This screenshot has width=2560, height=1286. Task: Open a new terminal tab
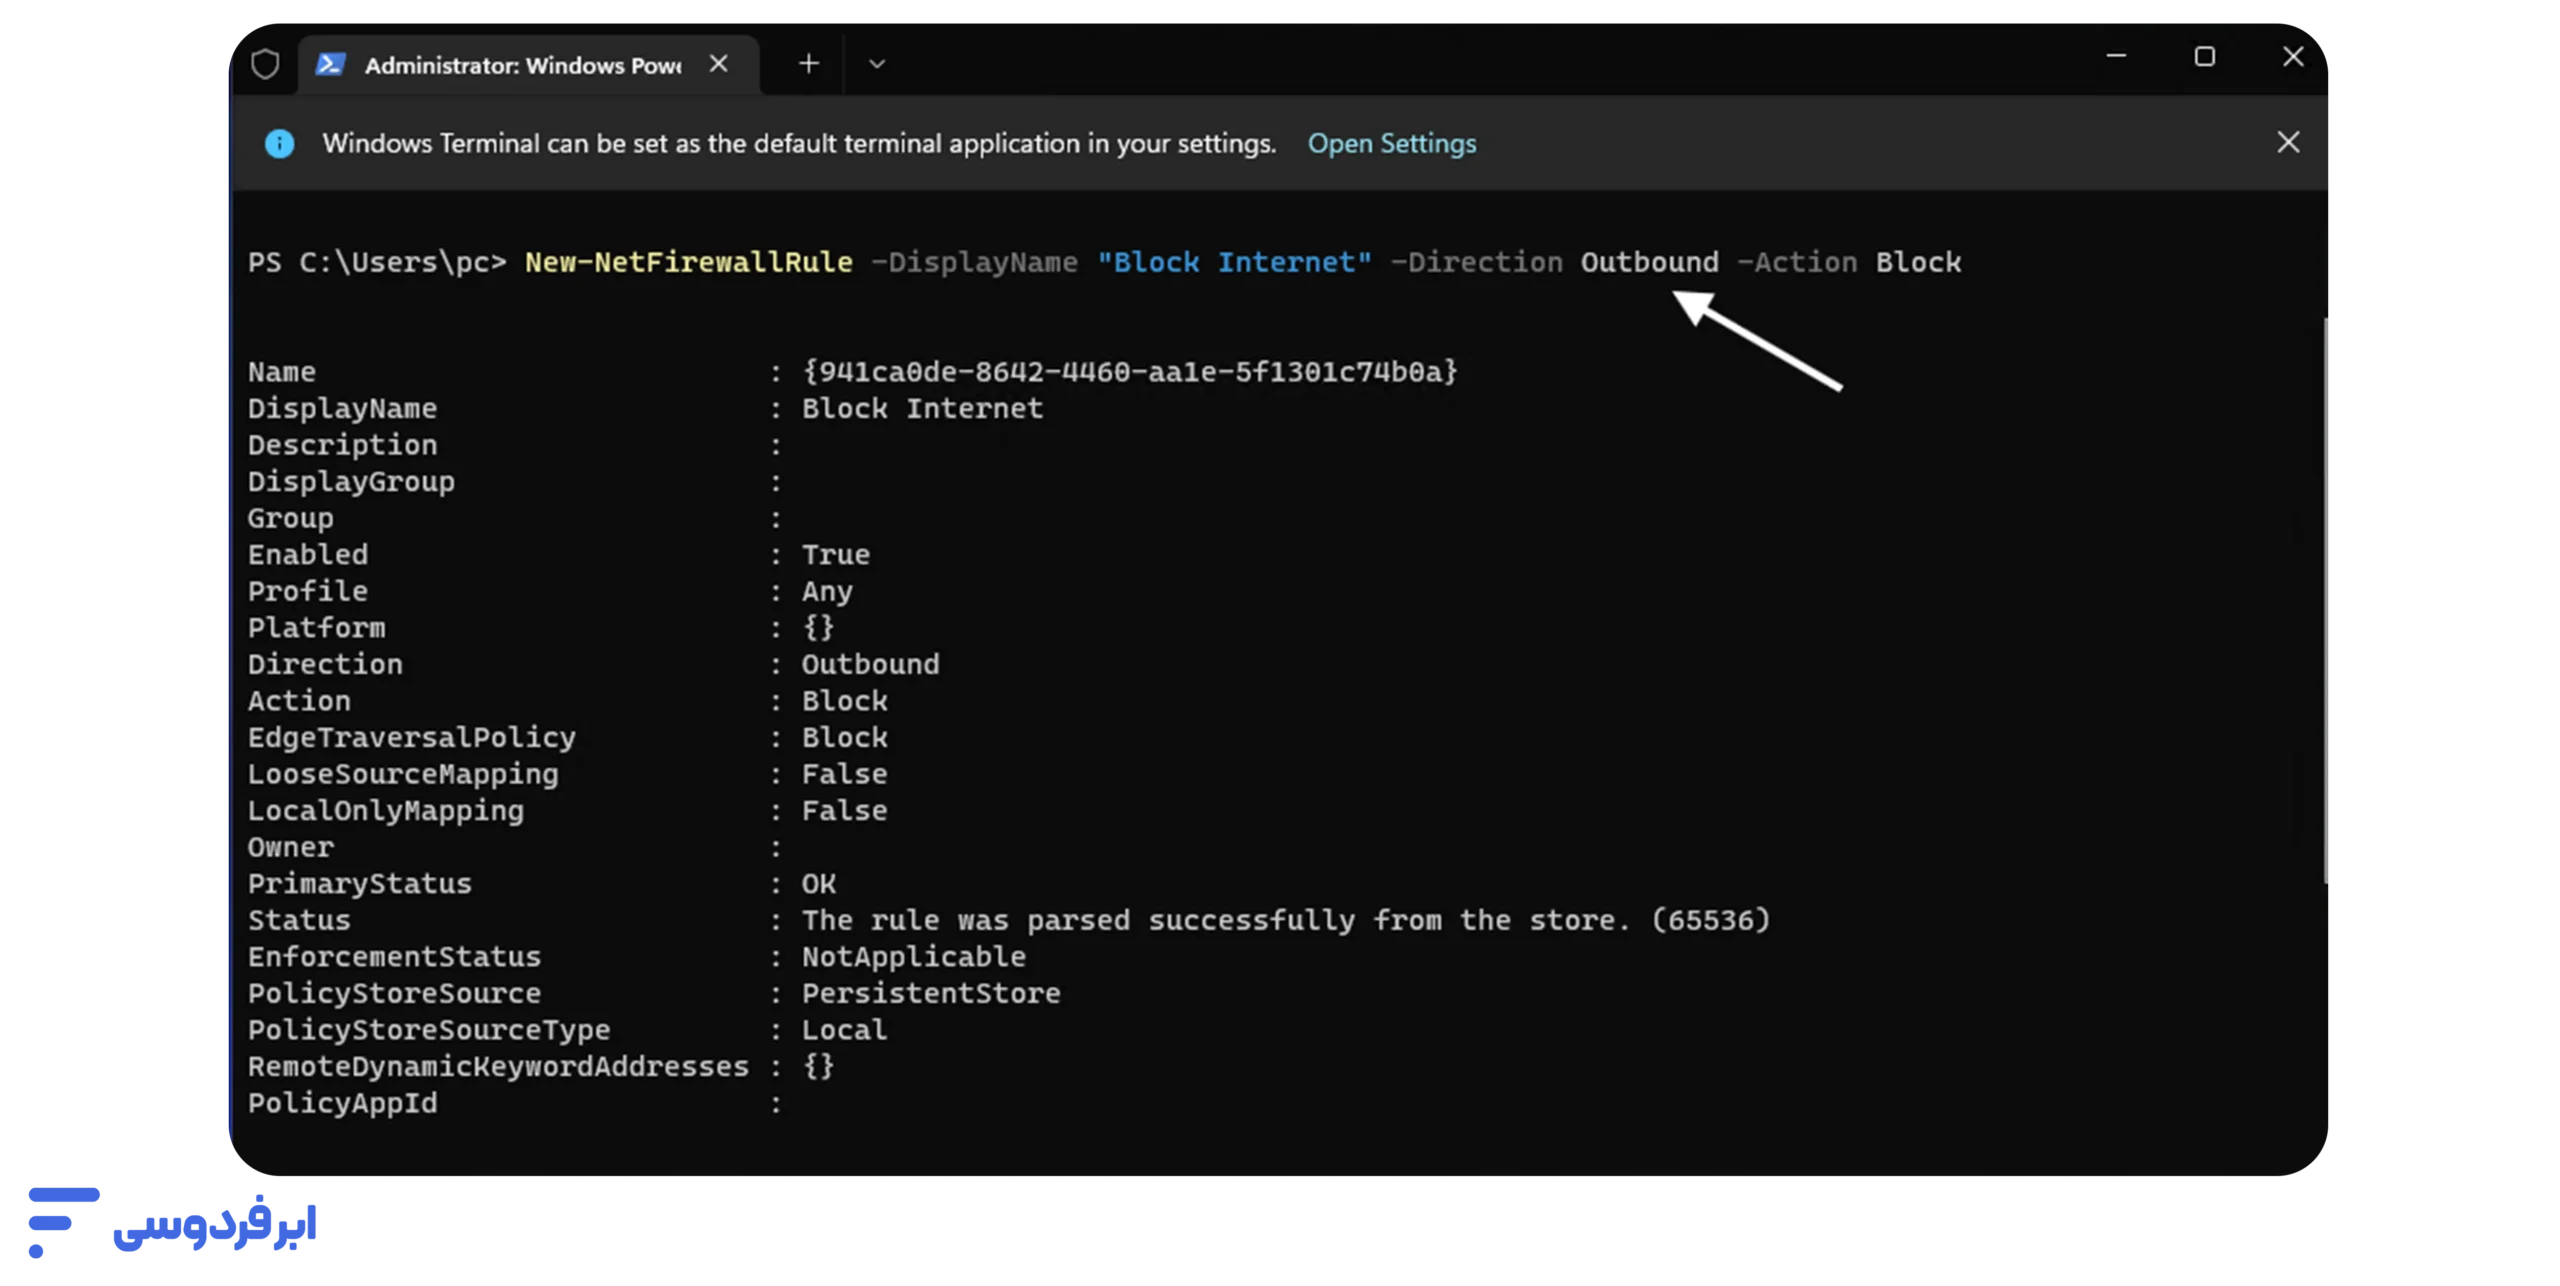[x=809, y=64]
